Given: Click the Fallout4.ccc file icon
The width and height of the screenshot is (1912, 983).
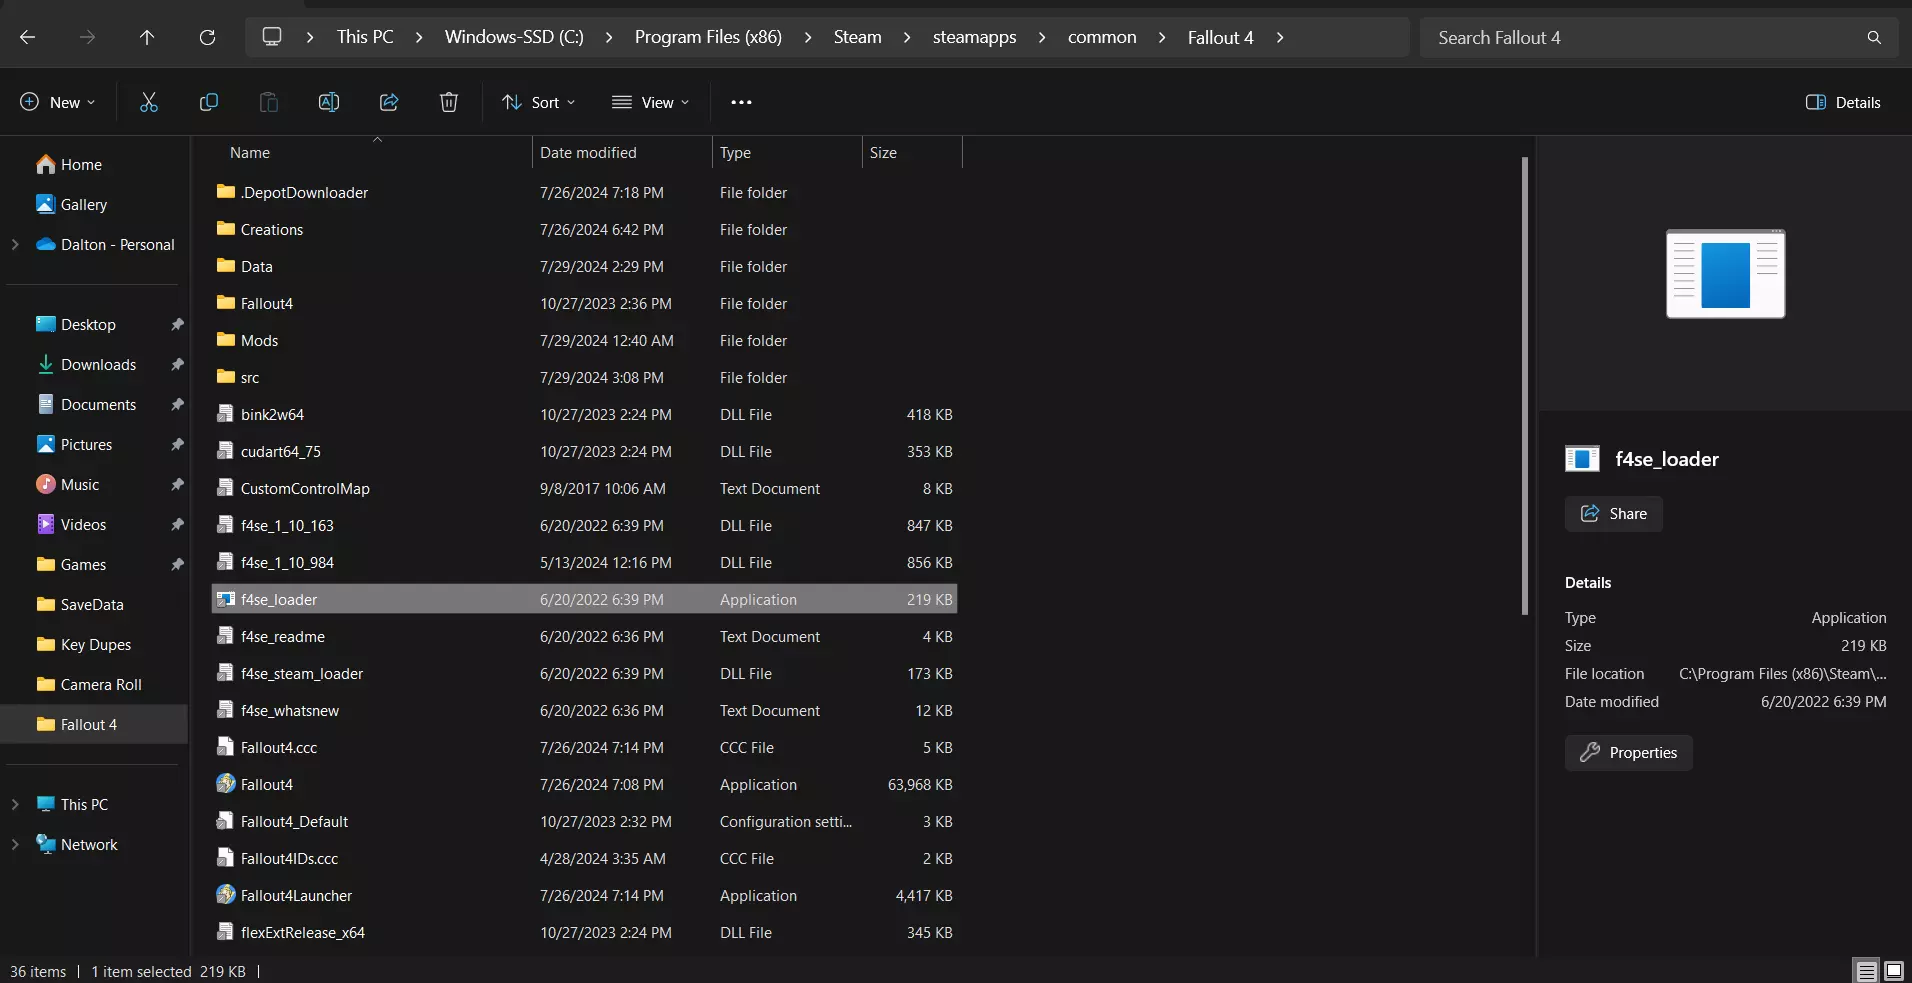Looking at the screenshot, I should (x=226, y=747).
